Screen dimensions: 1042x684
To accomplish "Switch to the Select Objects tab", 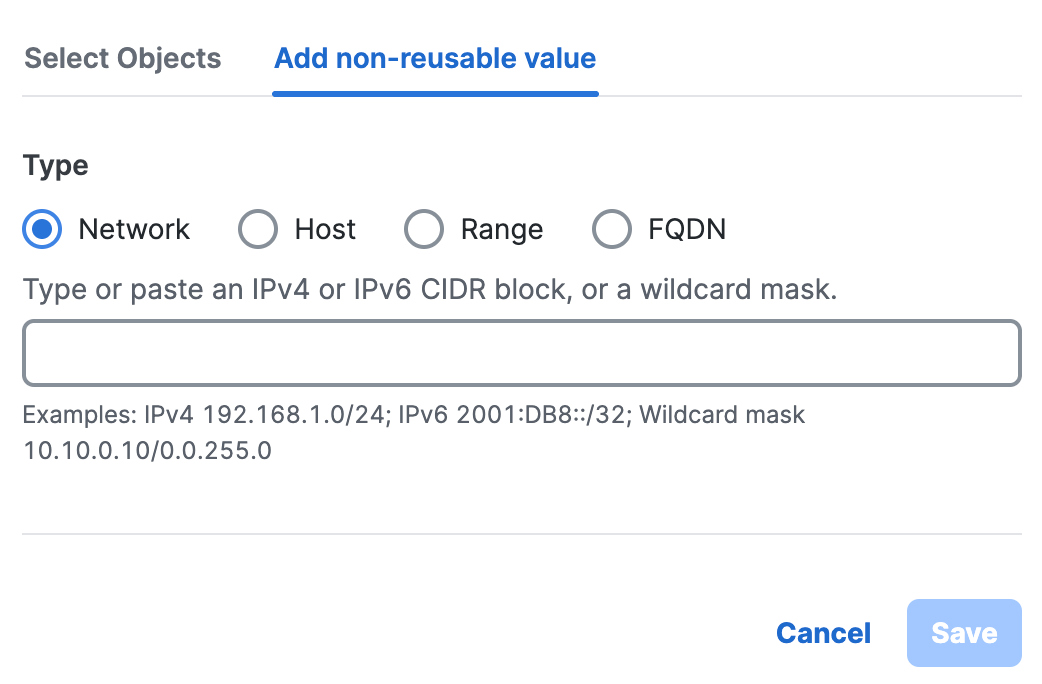I will click(x=123, y=58).
